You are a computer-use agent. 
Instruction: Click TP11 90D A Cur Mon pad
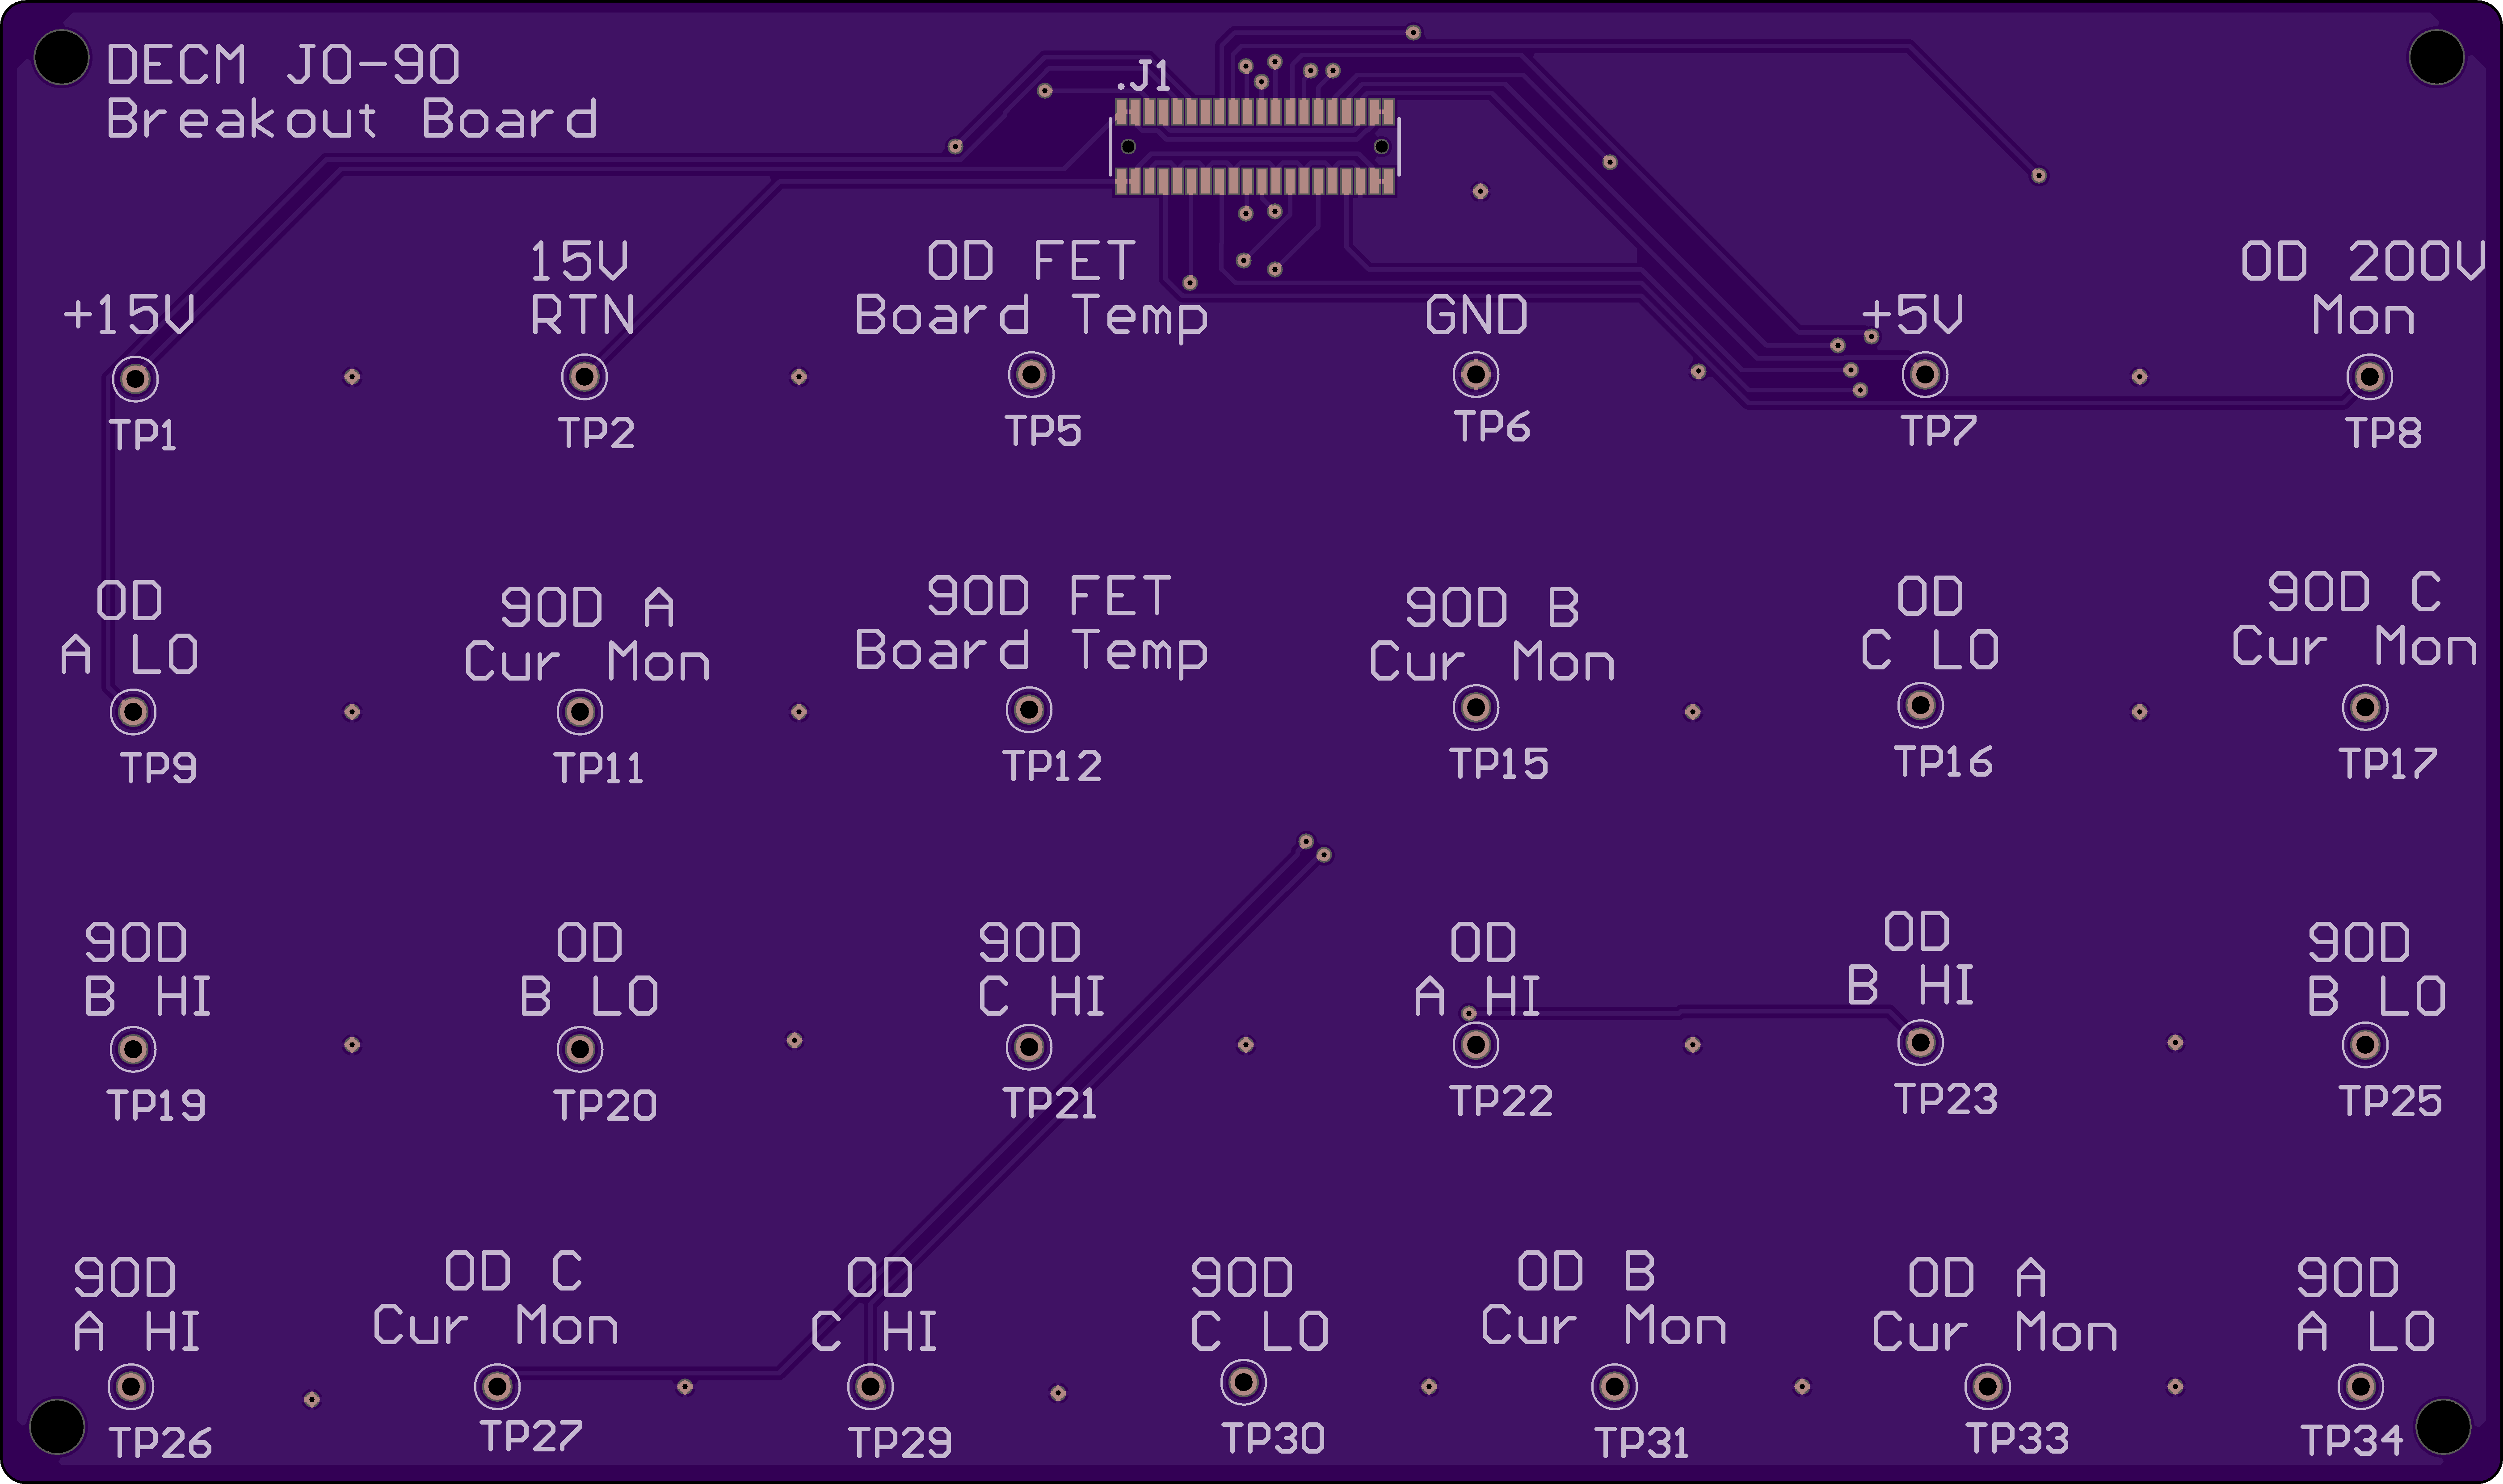[x=580, y=712]
